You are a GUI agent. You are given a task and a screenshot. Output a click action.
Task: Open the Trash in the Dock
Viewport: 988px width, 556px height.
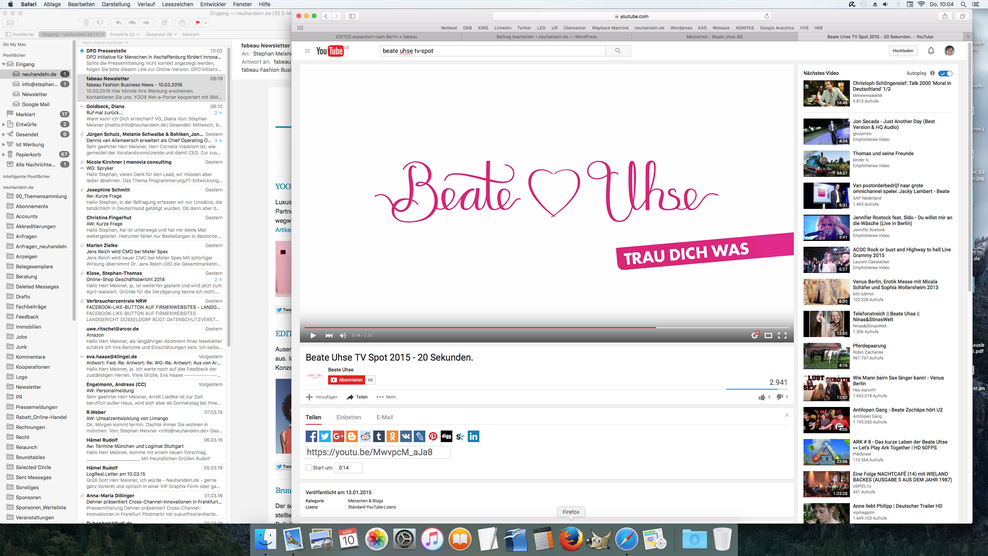(722, 540)
